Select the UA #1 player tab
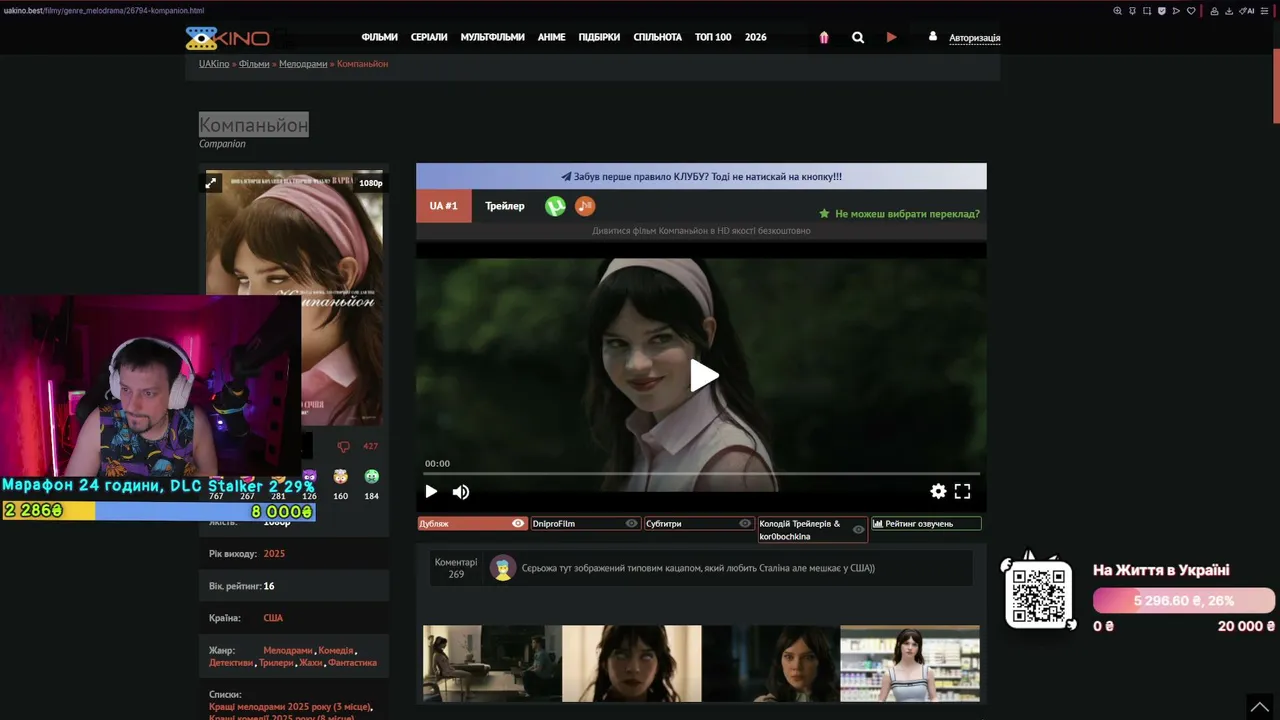This screenshot has height=720, width=1280. (444, 206)
